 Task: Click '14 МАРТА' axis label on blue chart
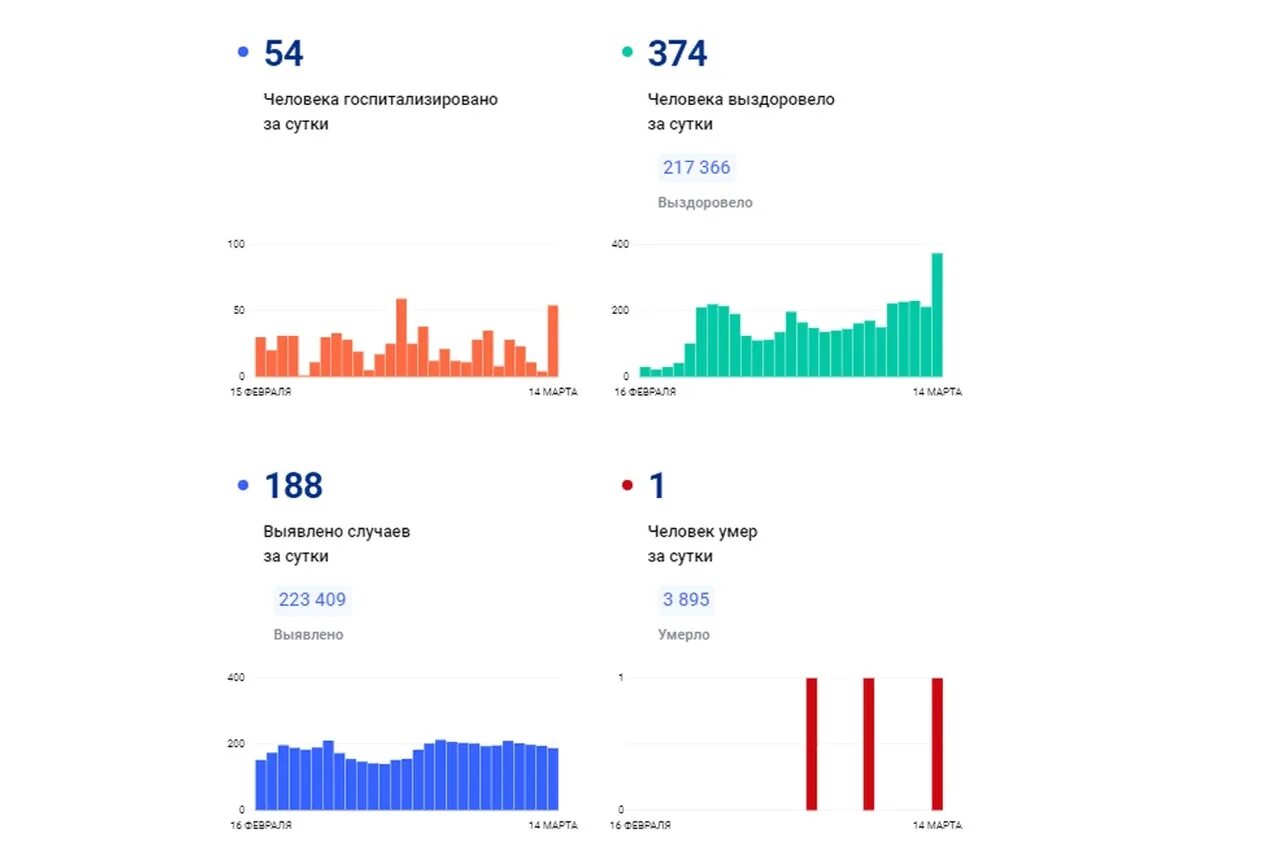point(553,825)
